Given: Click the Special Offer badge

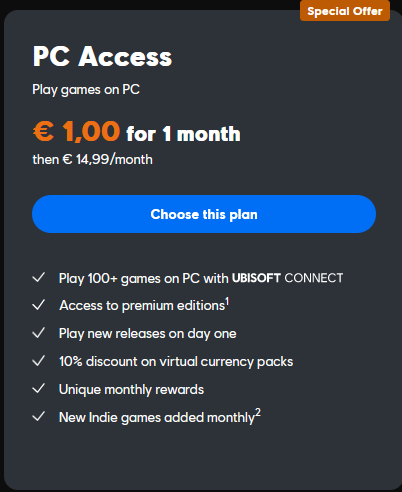Looking at the screenshot, I should [x=345, y=11].
